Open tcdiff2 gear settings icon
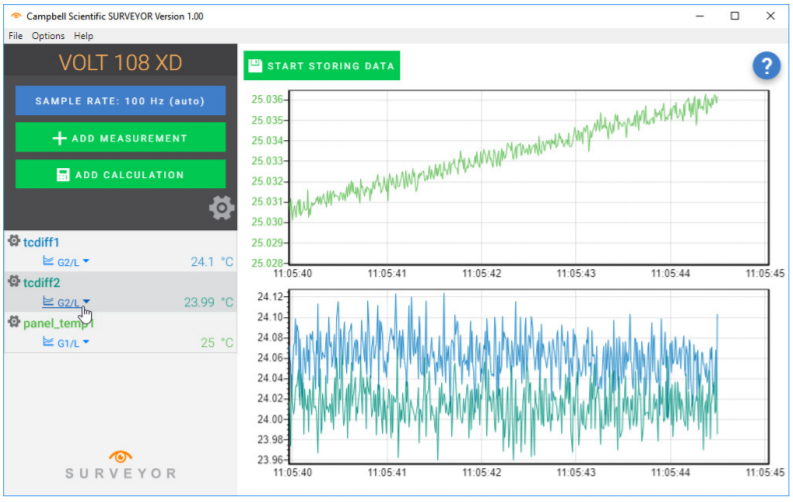This screenshot has width=793, height=502. point(14,281)
